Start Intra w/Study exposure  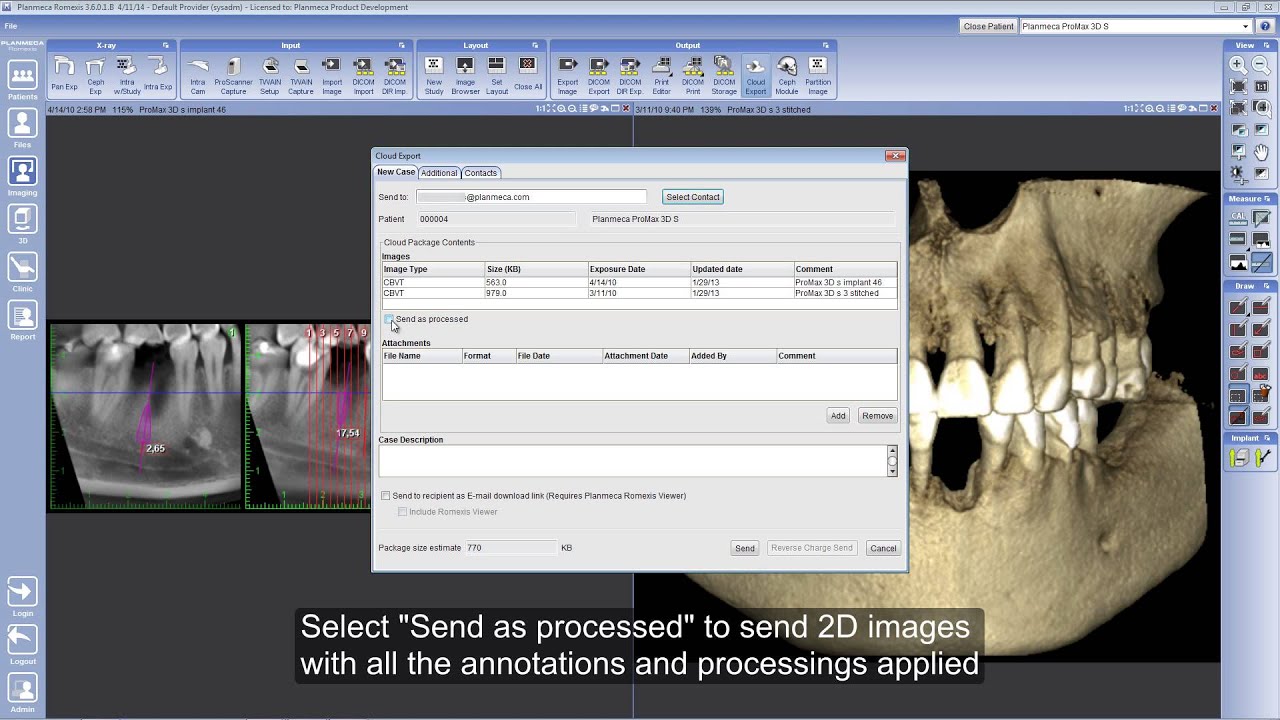click(126, 75)
